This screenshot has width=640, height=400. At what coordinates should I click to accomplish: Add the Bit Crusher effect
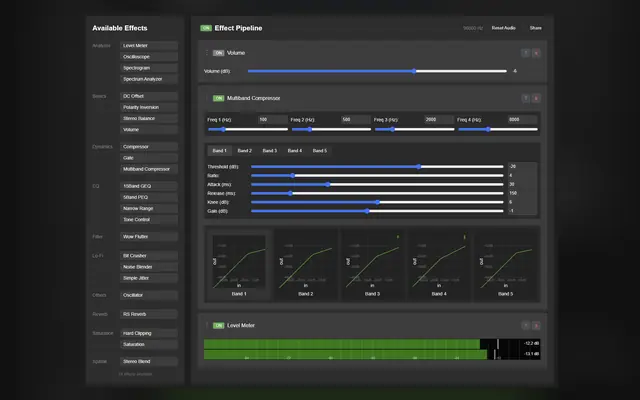(149, 256)
